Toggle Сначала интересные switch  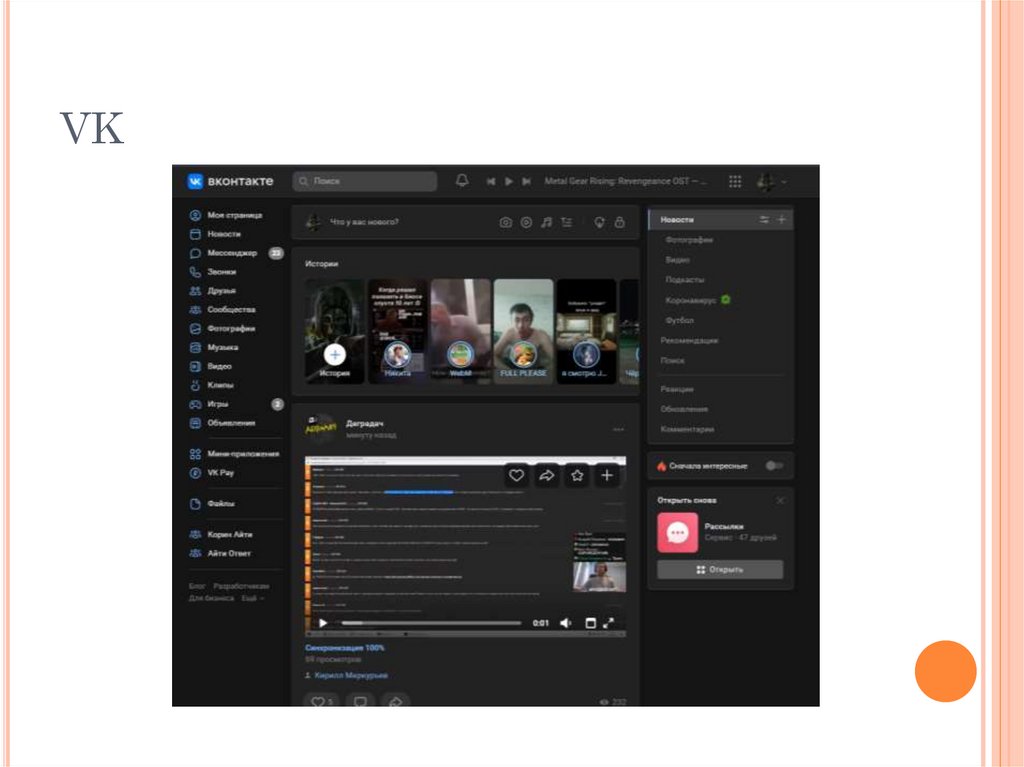[774, 466]
